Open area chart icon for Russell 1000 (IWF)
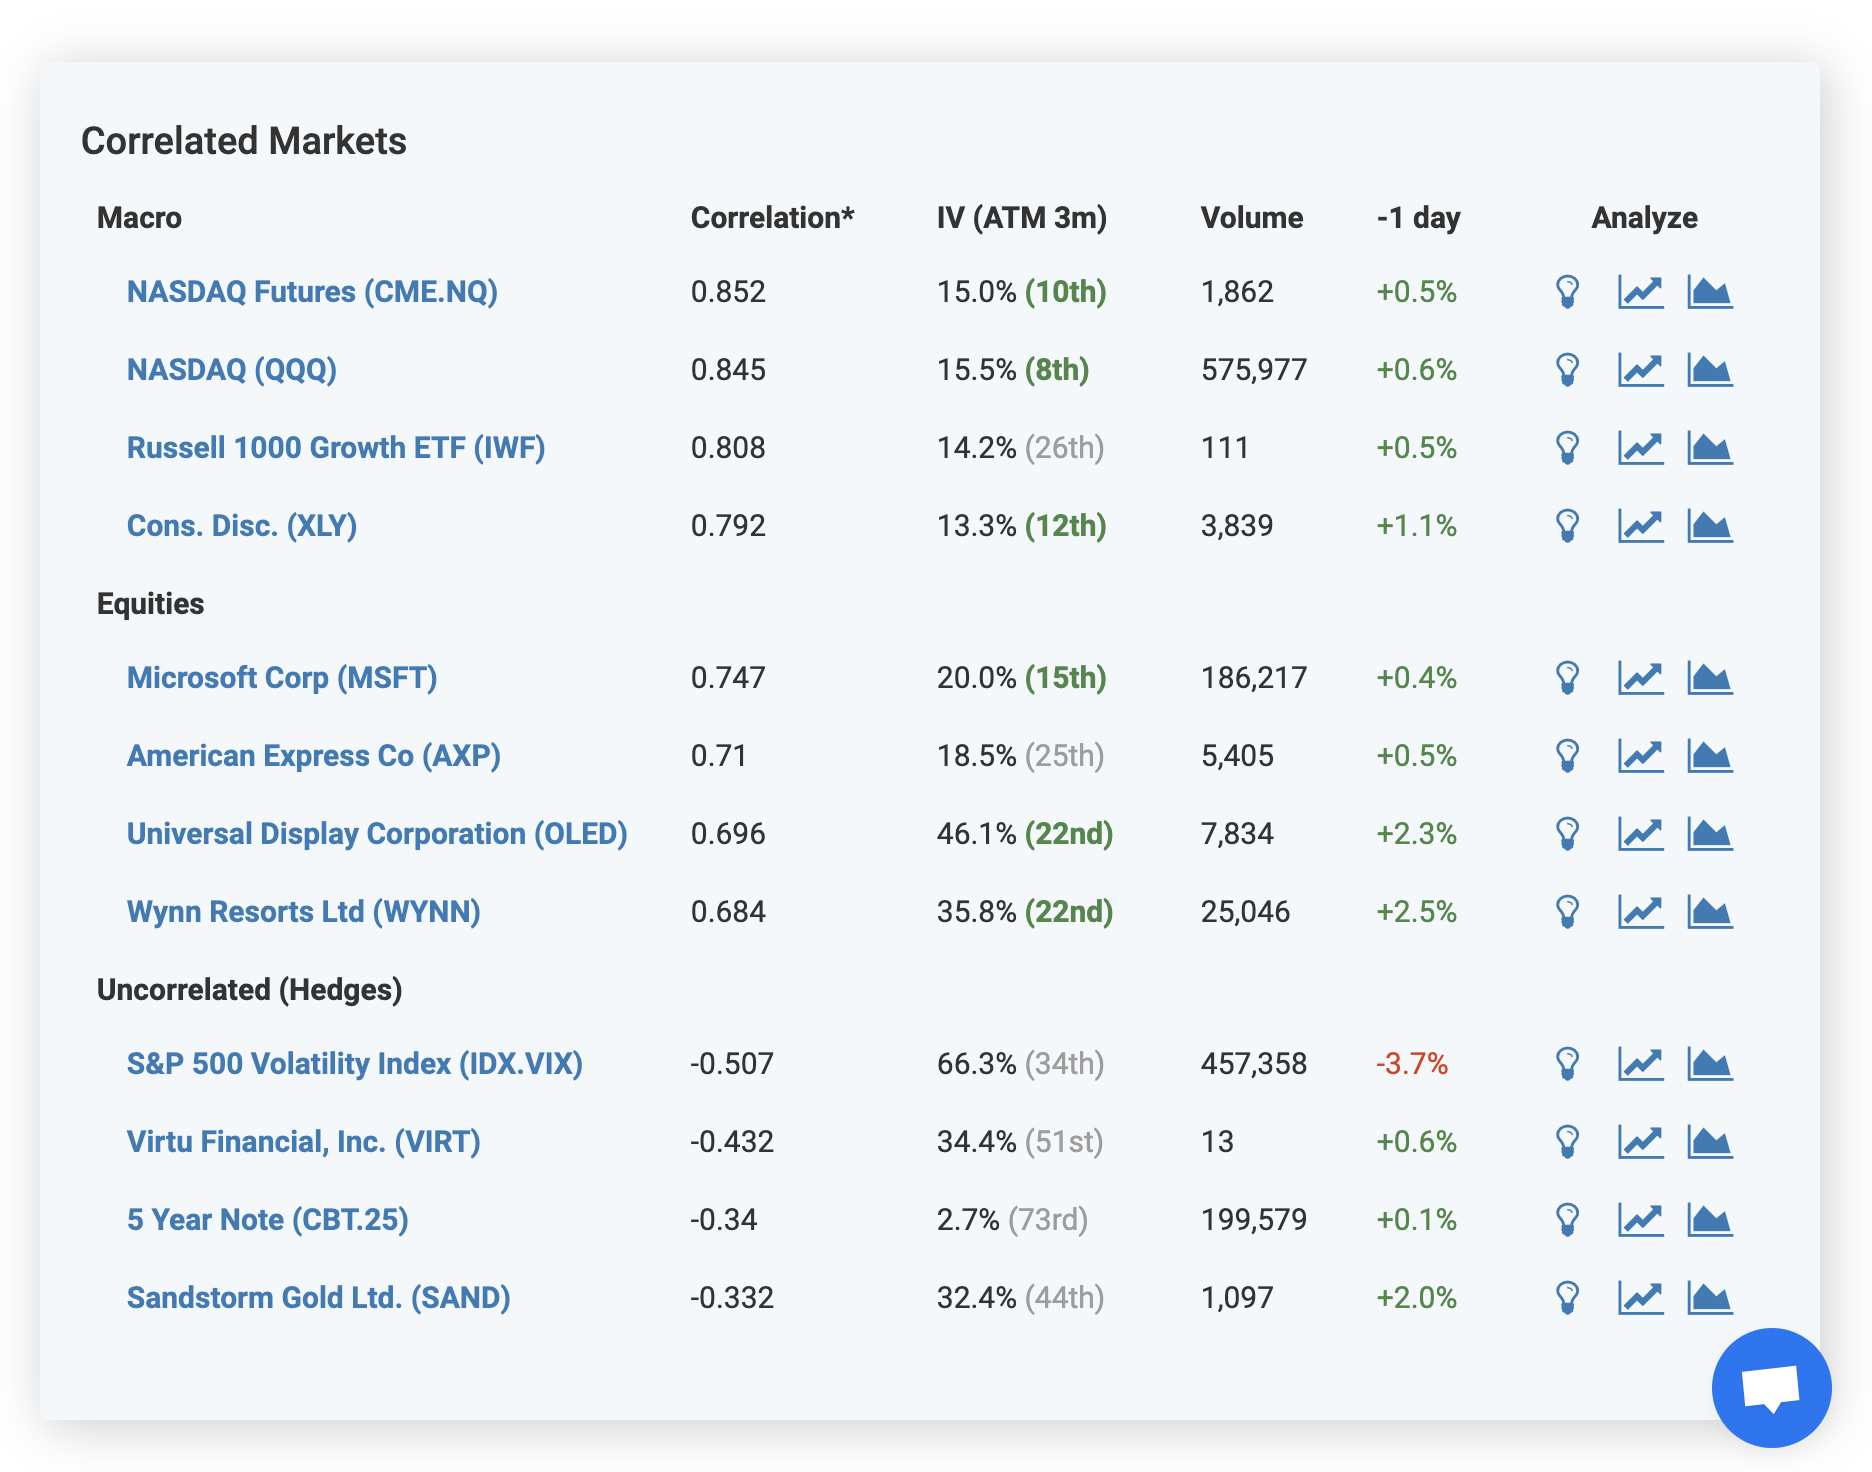This screenshot has height=1472, width=1872. coord(1710,448)
